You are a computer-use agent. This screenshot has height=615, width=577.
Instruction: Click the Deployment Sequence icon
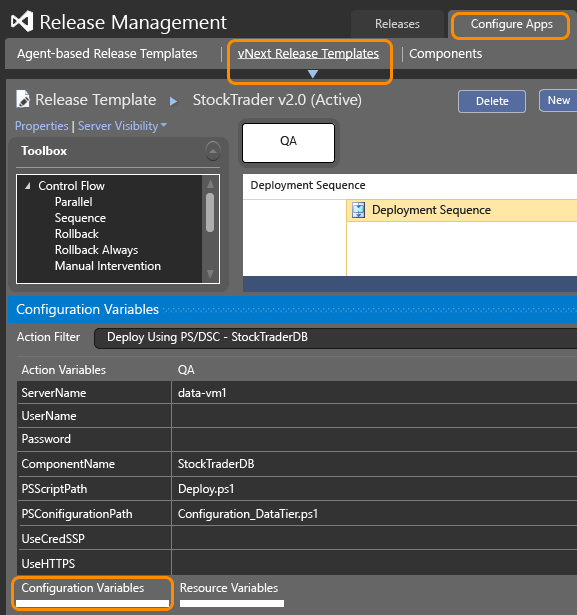point(358,210)
